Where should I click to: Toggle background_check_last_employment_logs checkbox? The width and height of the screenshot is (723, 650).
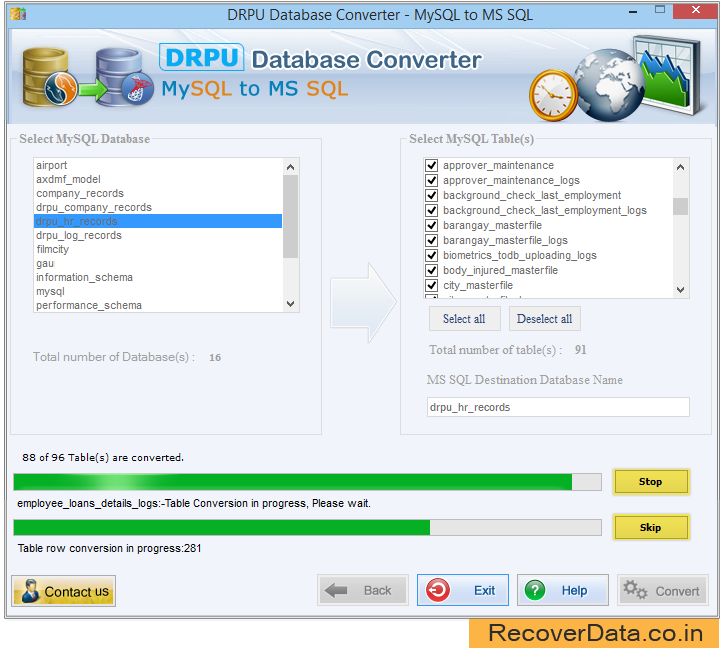point(432,210)
